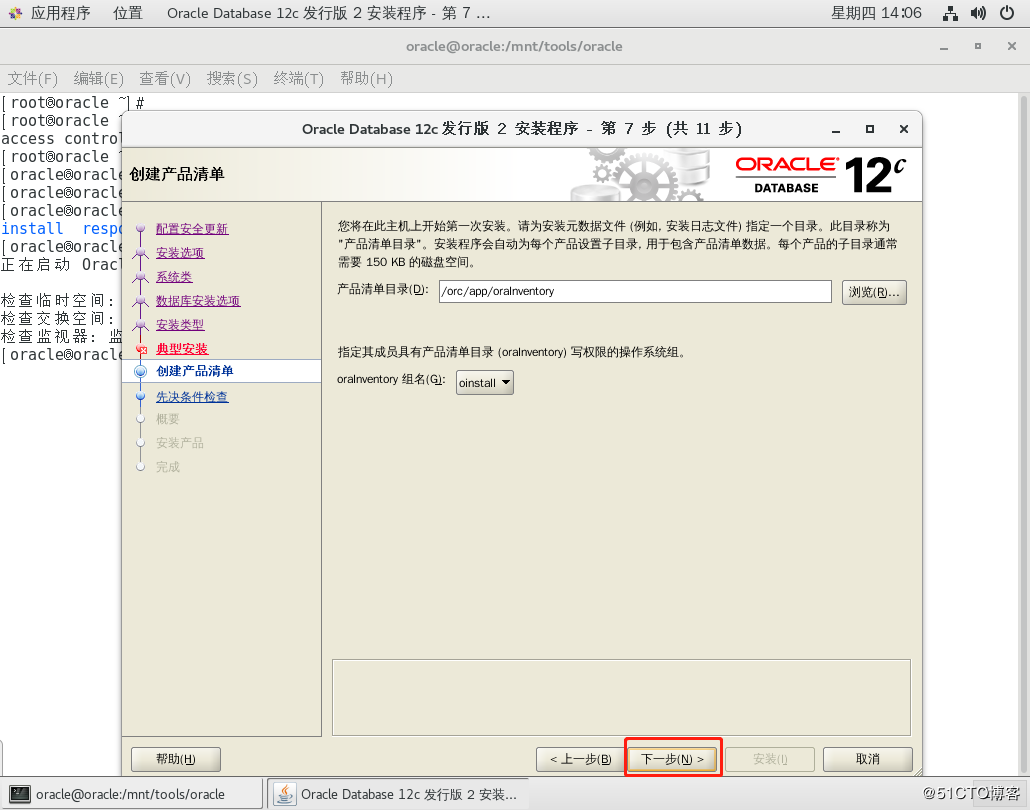
Task: Click the empty message area in installer
Action: [x=621, y=698]
